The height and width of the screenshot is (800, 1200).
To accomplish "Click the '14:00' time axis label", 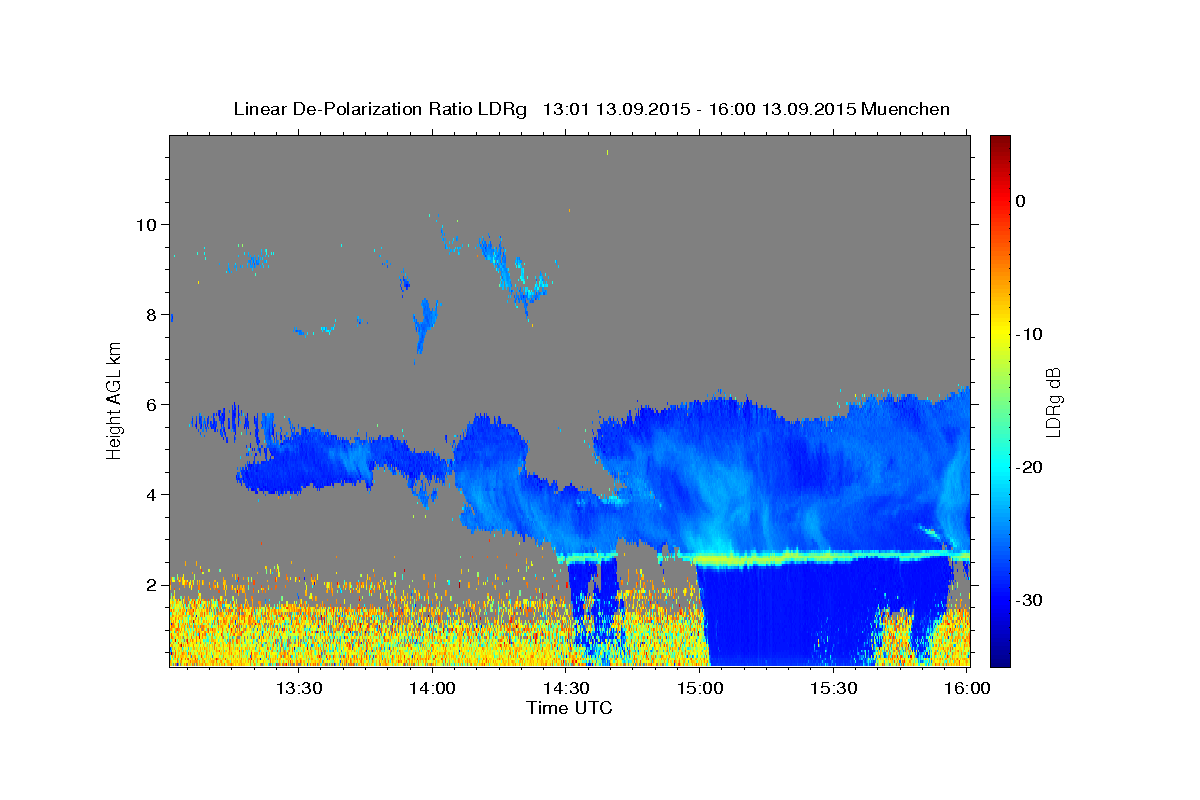I will click(432, 688).
